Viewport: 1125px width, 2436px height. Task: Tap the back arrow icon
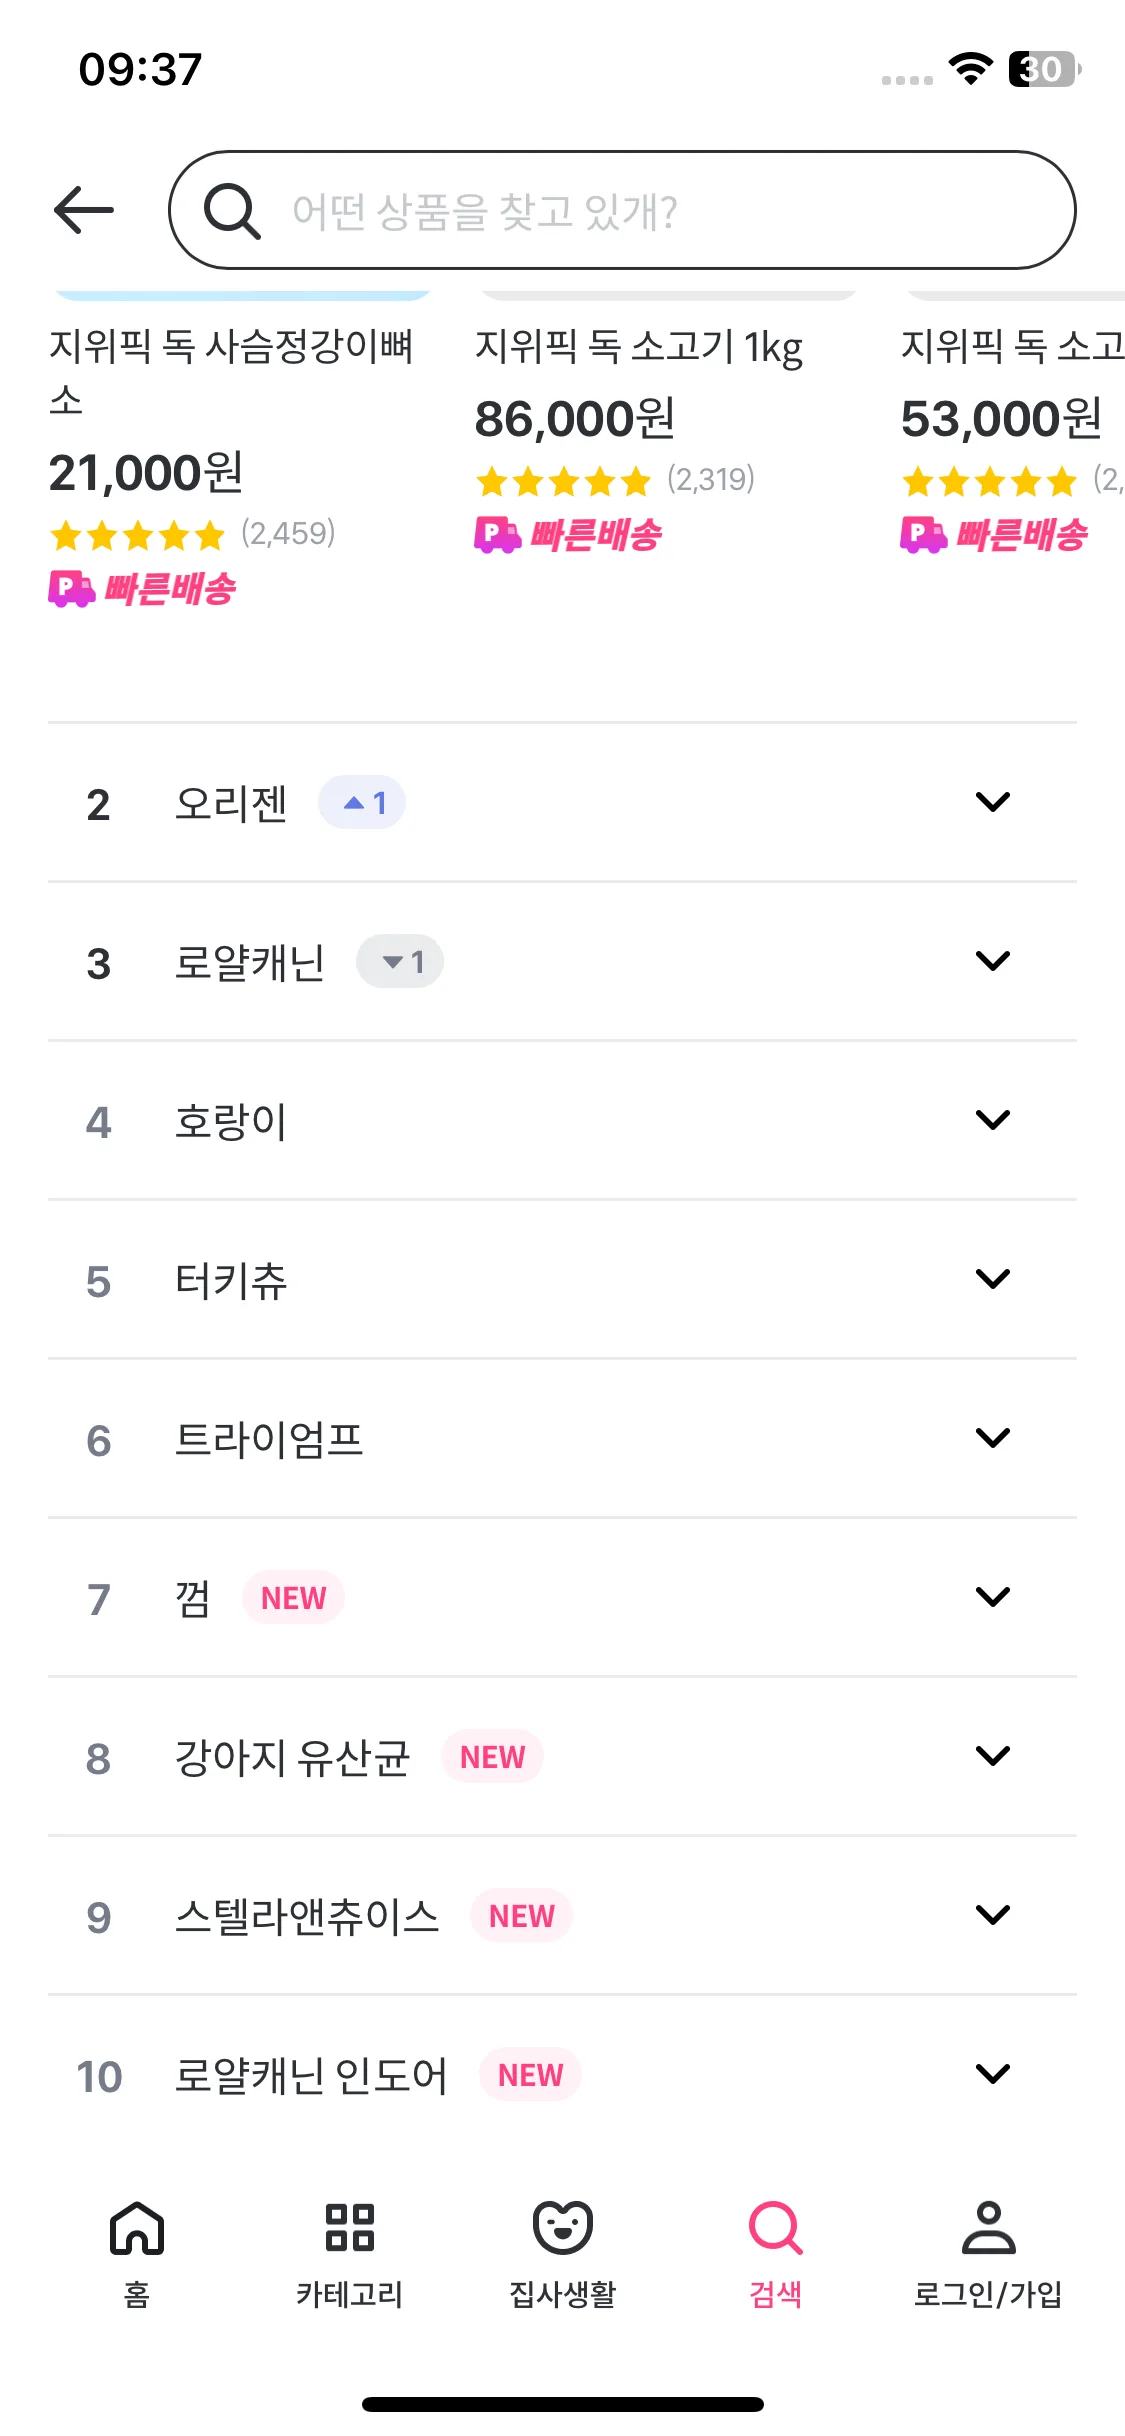(84, 210)
